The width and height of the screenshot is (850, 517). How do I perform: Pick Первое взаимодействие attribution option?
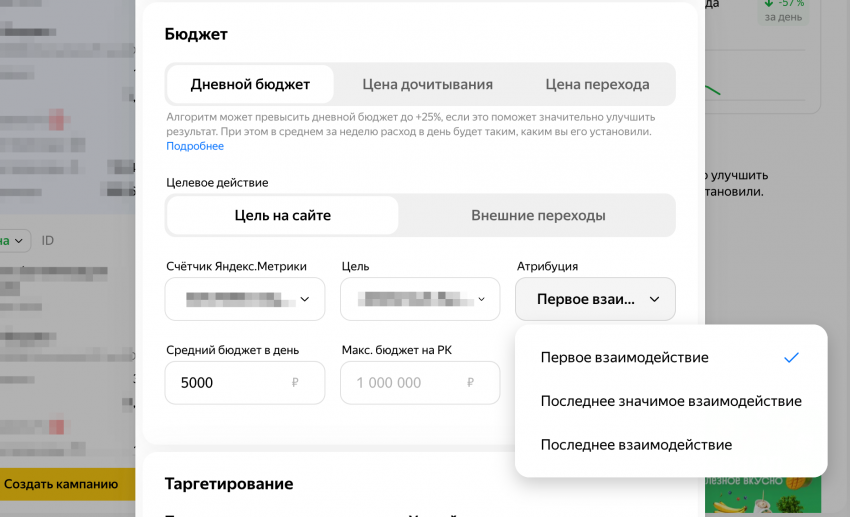click(624, 357)
